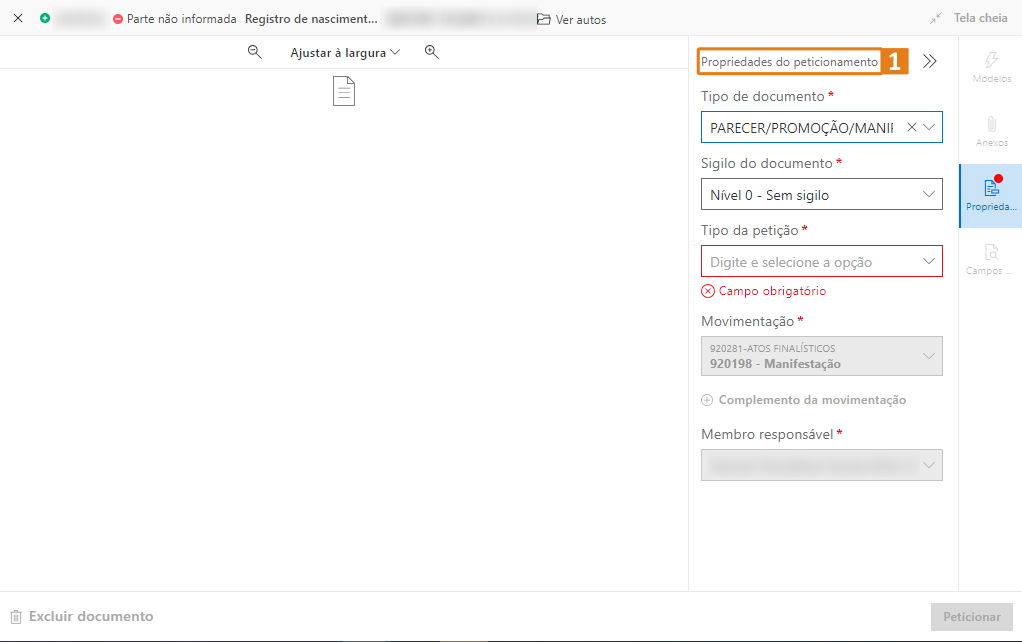Image resolution: width=1022 pixels, height=642 pixels.
Task: Click the red 'Parte não informada' icon
Action: (118, 19)
